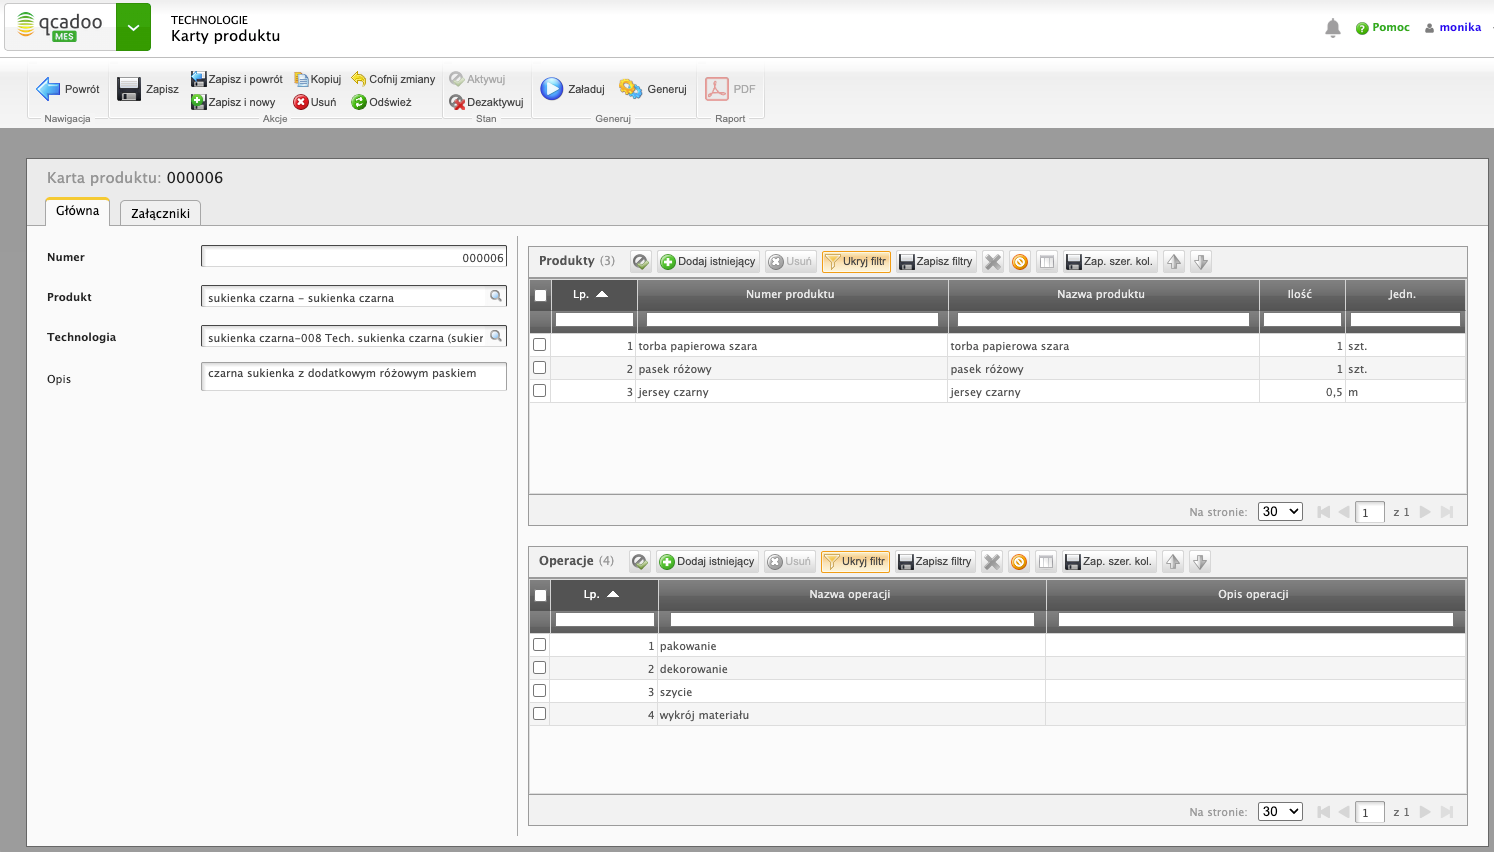Tick the checkbox for torba papierowa szara

coord(540,345)
